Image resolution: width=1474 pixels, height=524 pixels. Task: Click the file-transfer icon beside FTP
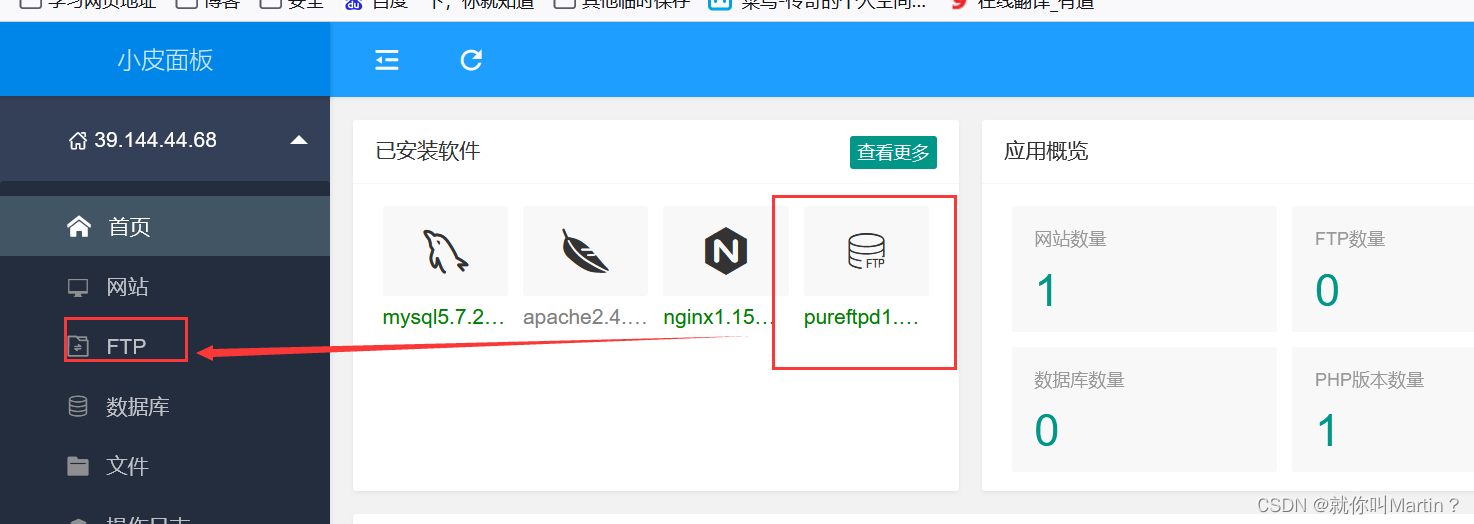[78, 346]
